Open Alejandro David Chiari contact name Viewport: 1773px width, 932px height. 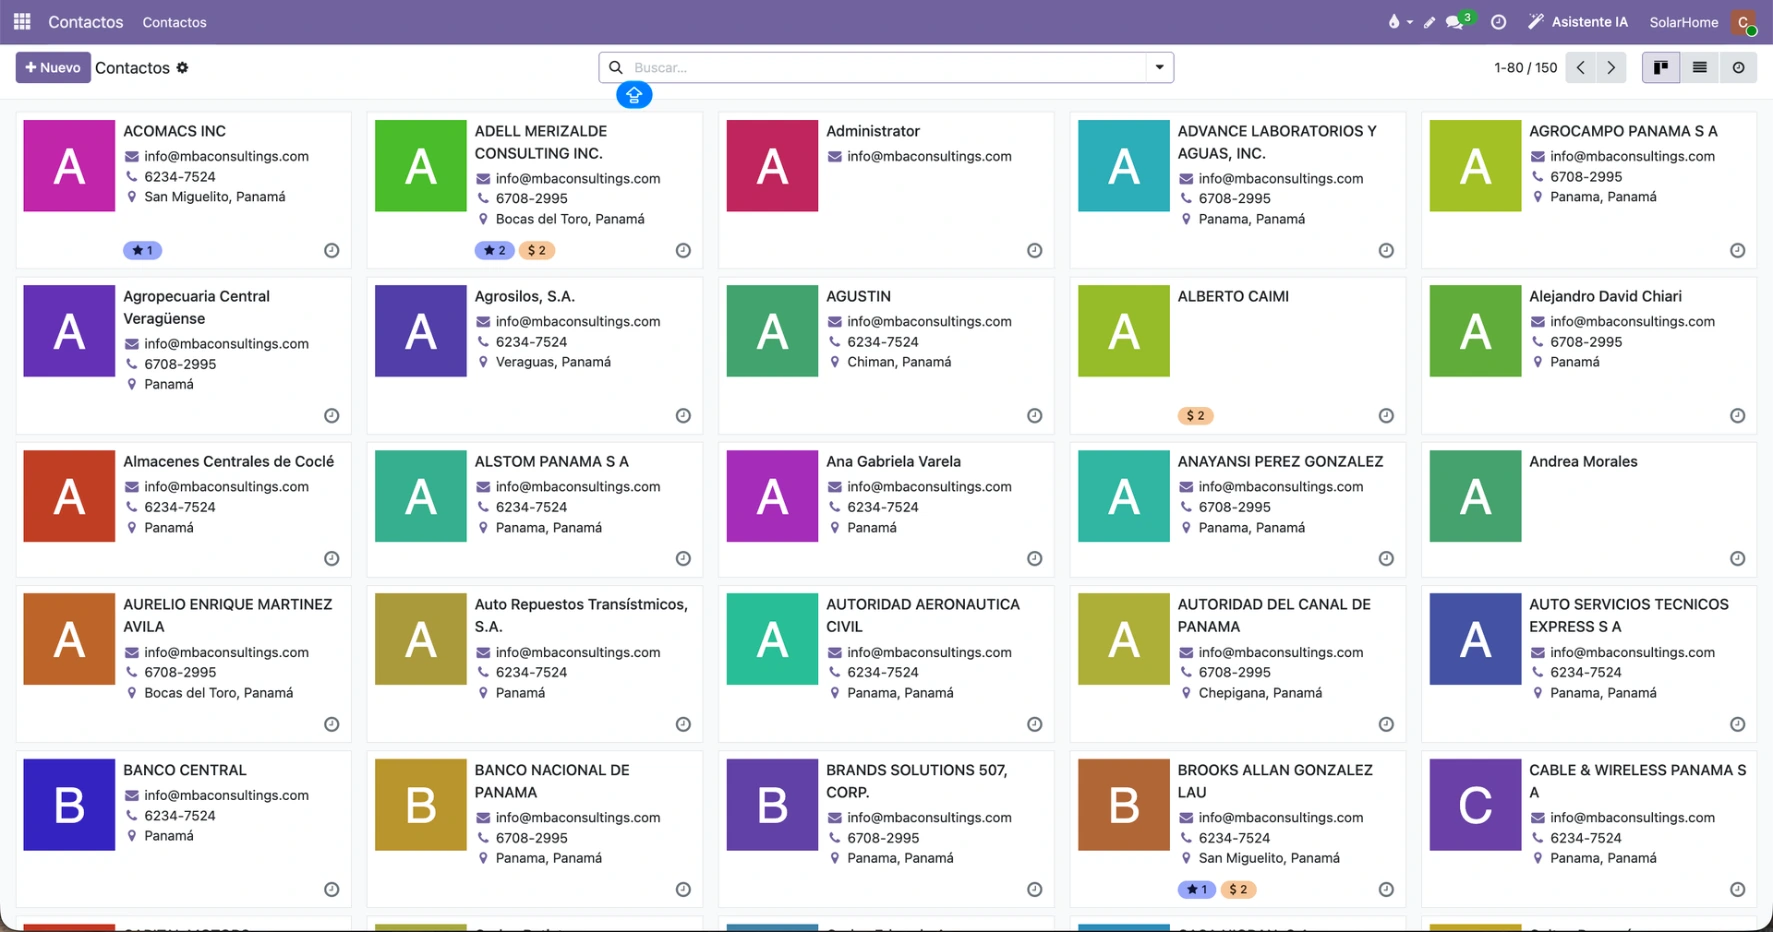(1605, 296)
